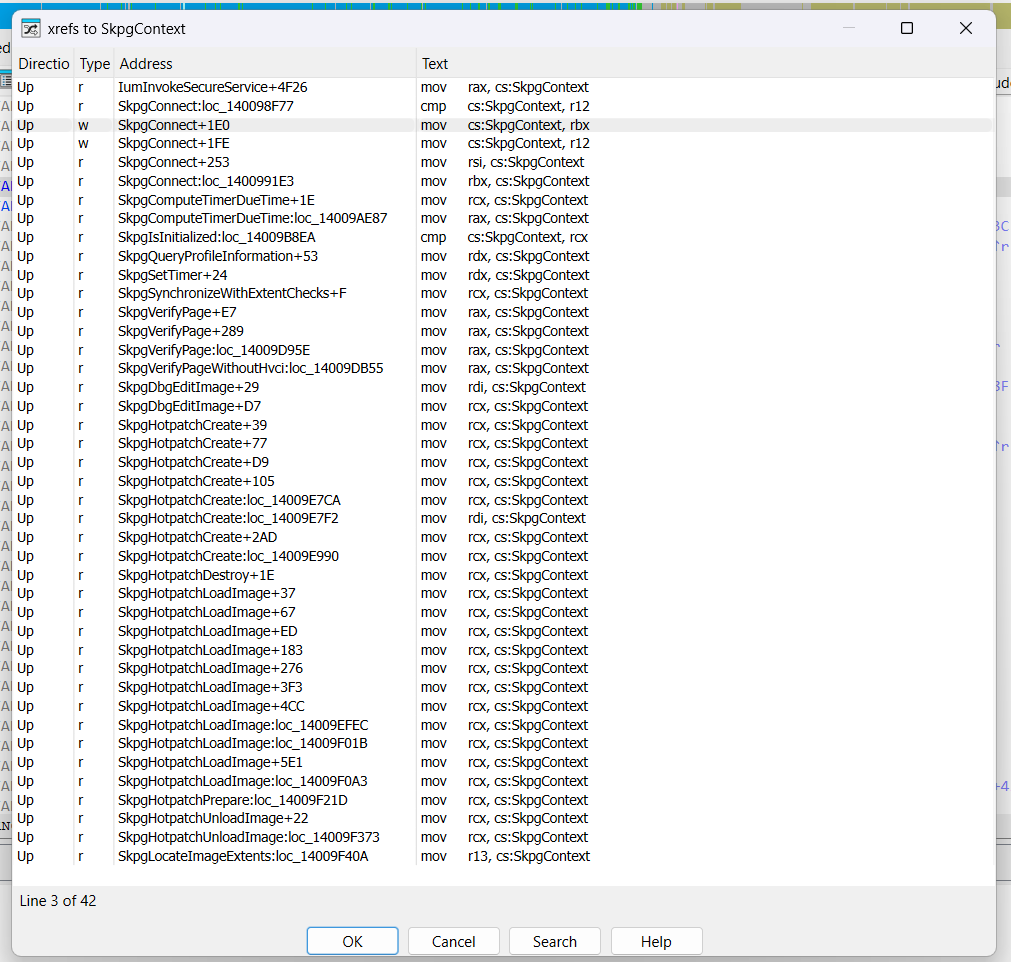
Task: Click the Cancel button
Action: click(x=453, y=941)
